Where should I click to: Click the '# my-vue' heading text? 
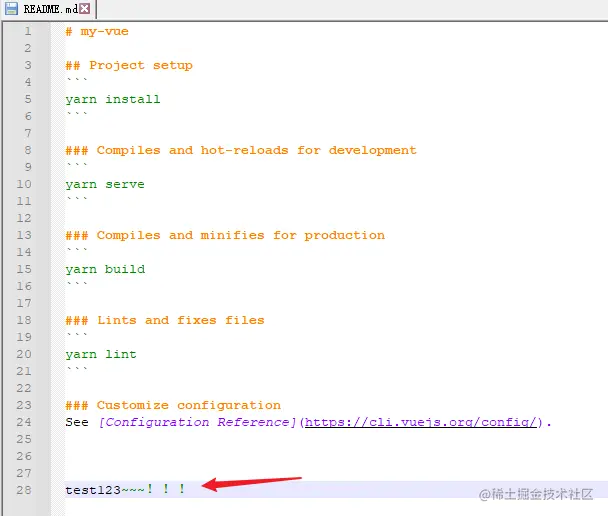[97, 31]
